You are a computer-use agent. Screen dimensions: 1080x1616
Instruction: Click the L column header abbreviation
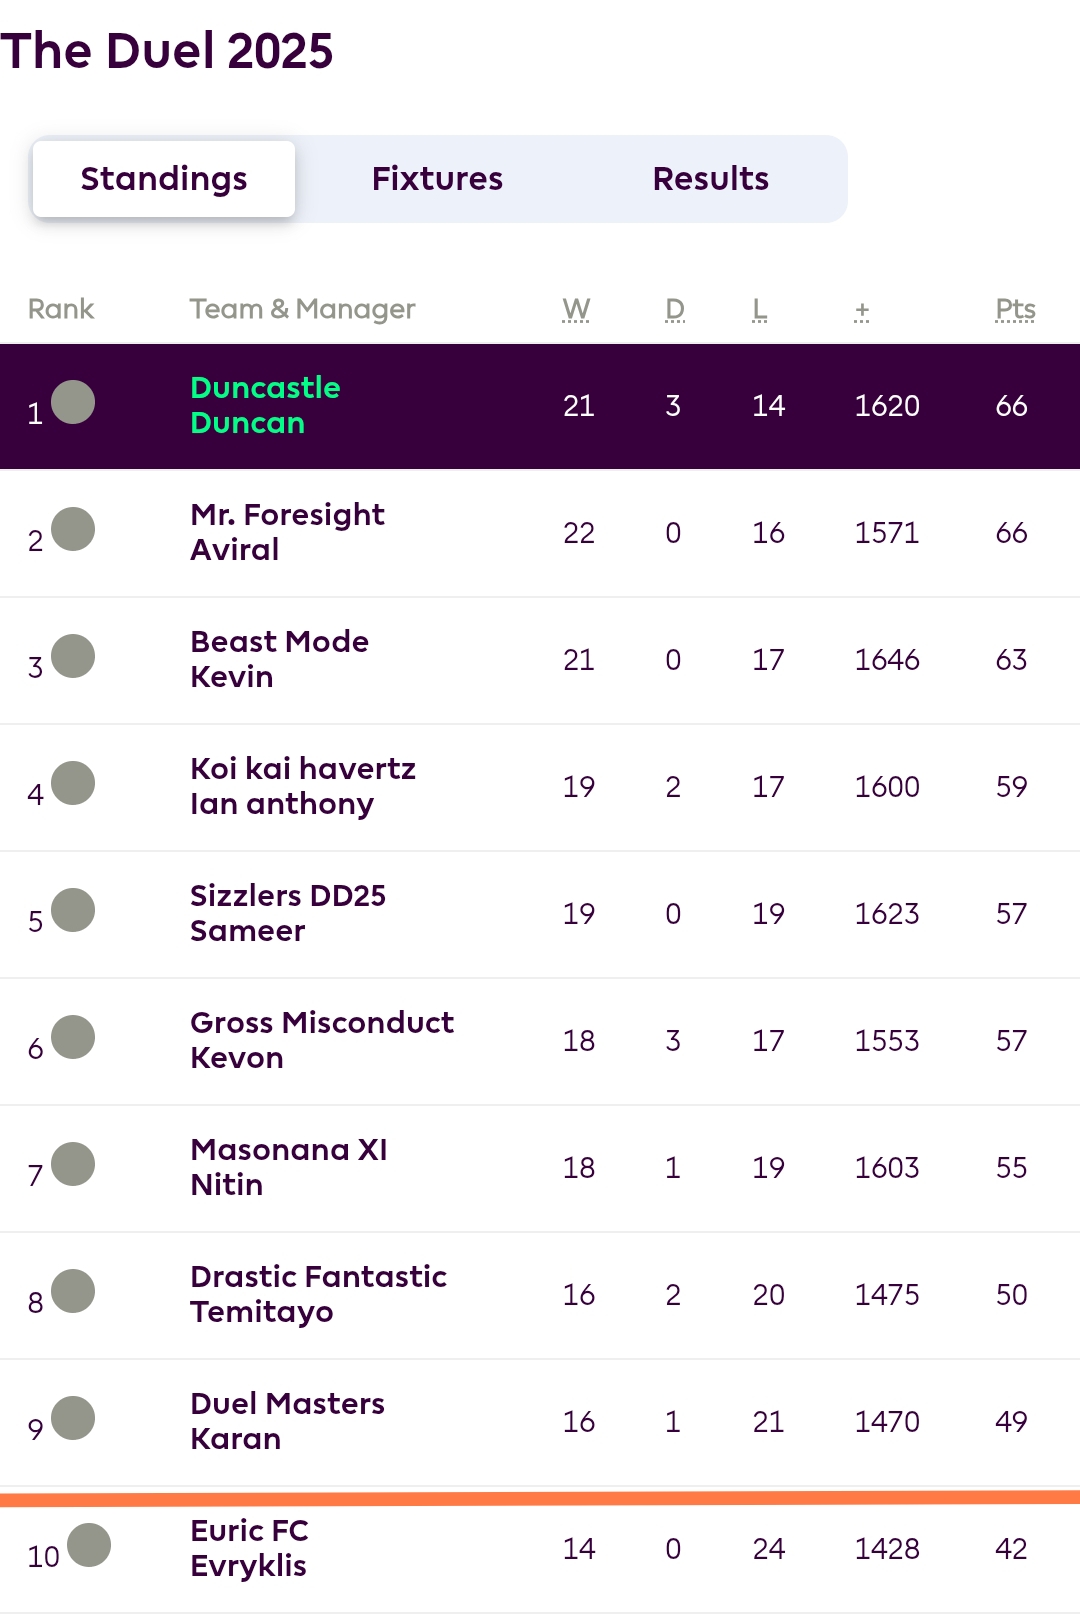(760, 309)
